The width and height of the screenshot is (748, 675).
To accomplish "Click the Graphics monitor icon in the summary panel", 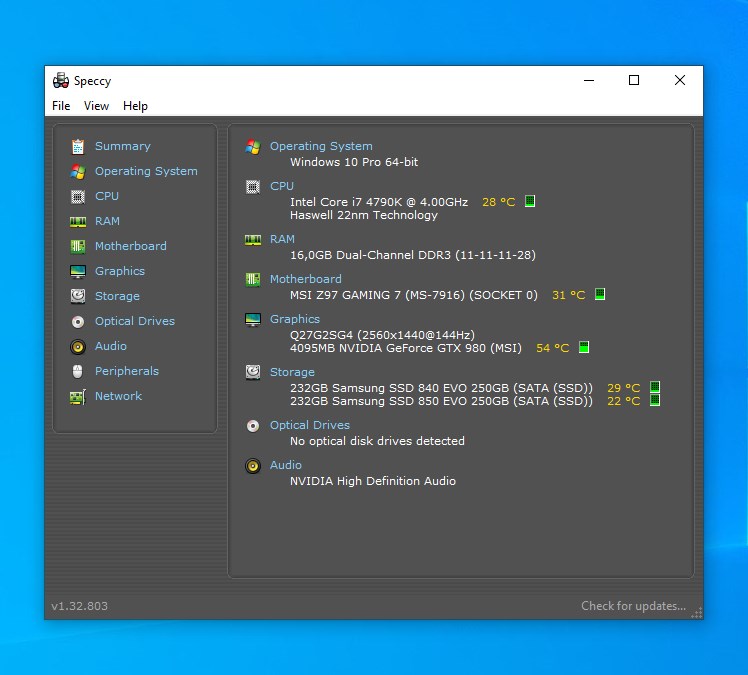I will [253, 319].
